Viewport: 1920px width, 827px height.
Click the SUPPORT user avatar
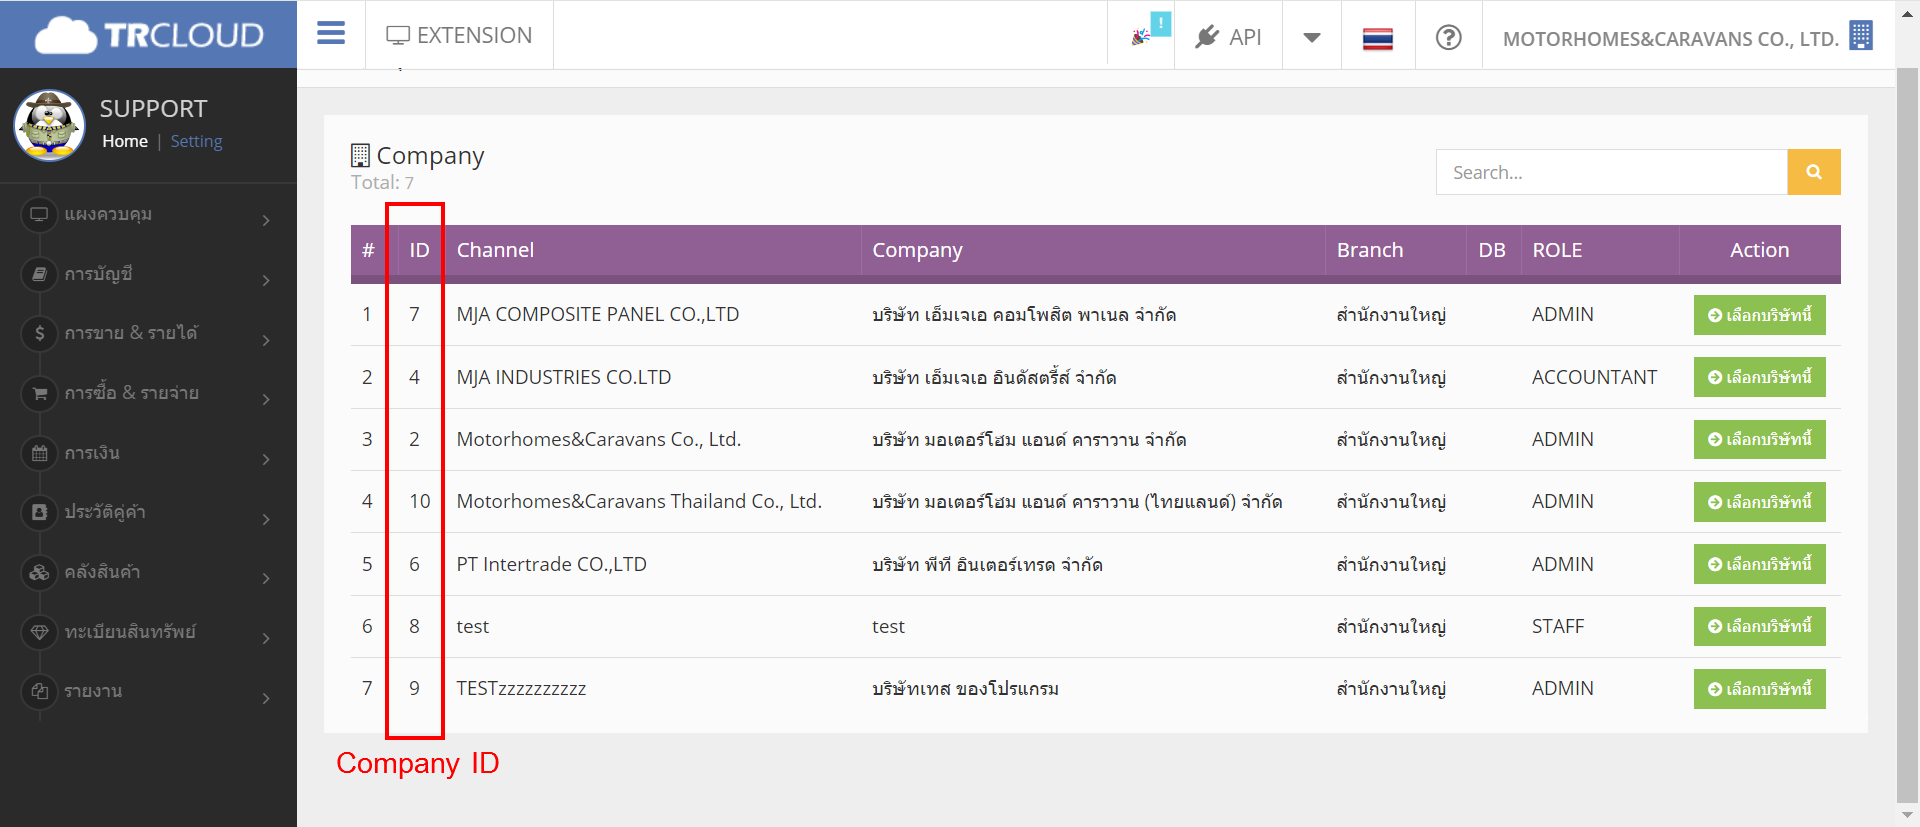click(x=49, y=125)
